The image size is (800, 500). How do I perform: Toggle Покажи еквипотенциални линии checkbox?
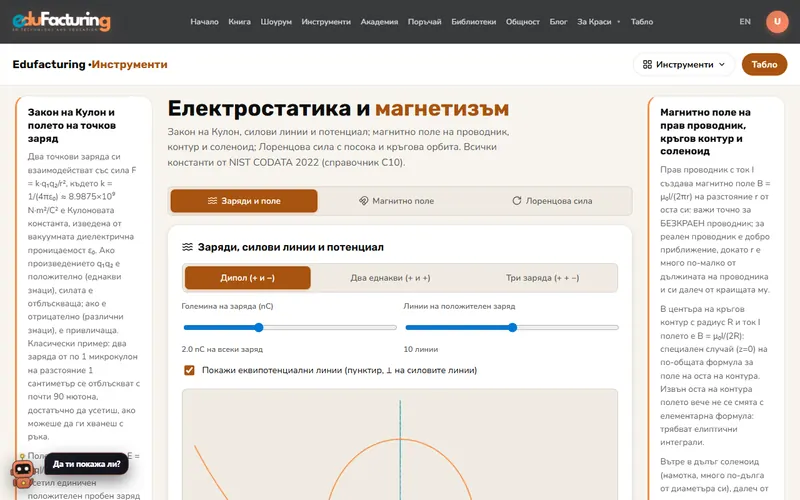pyautogui.click(x=189, y=370)
